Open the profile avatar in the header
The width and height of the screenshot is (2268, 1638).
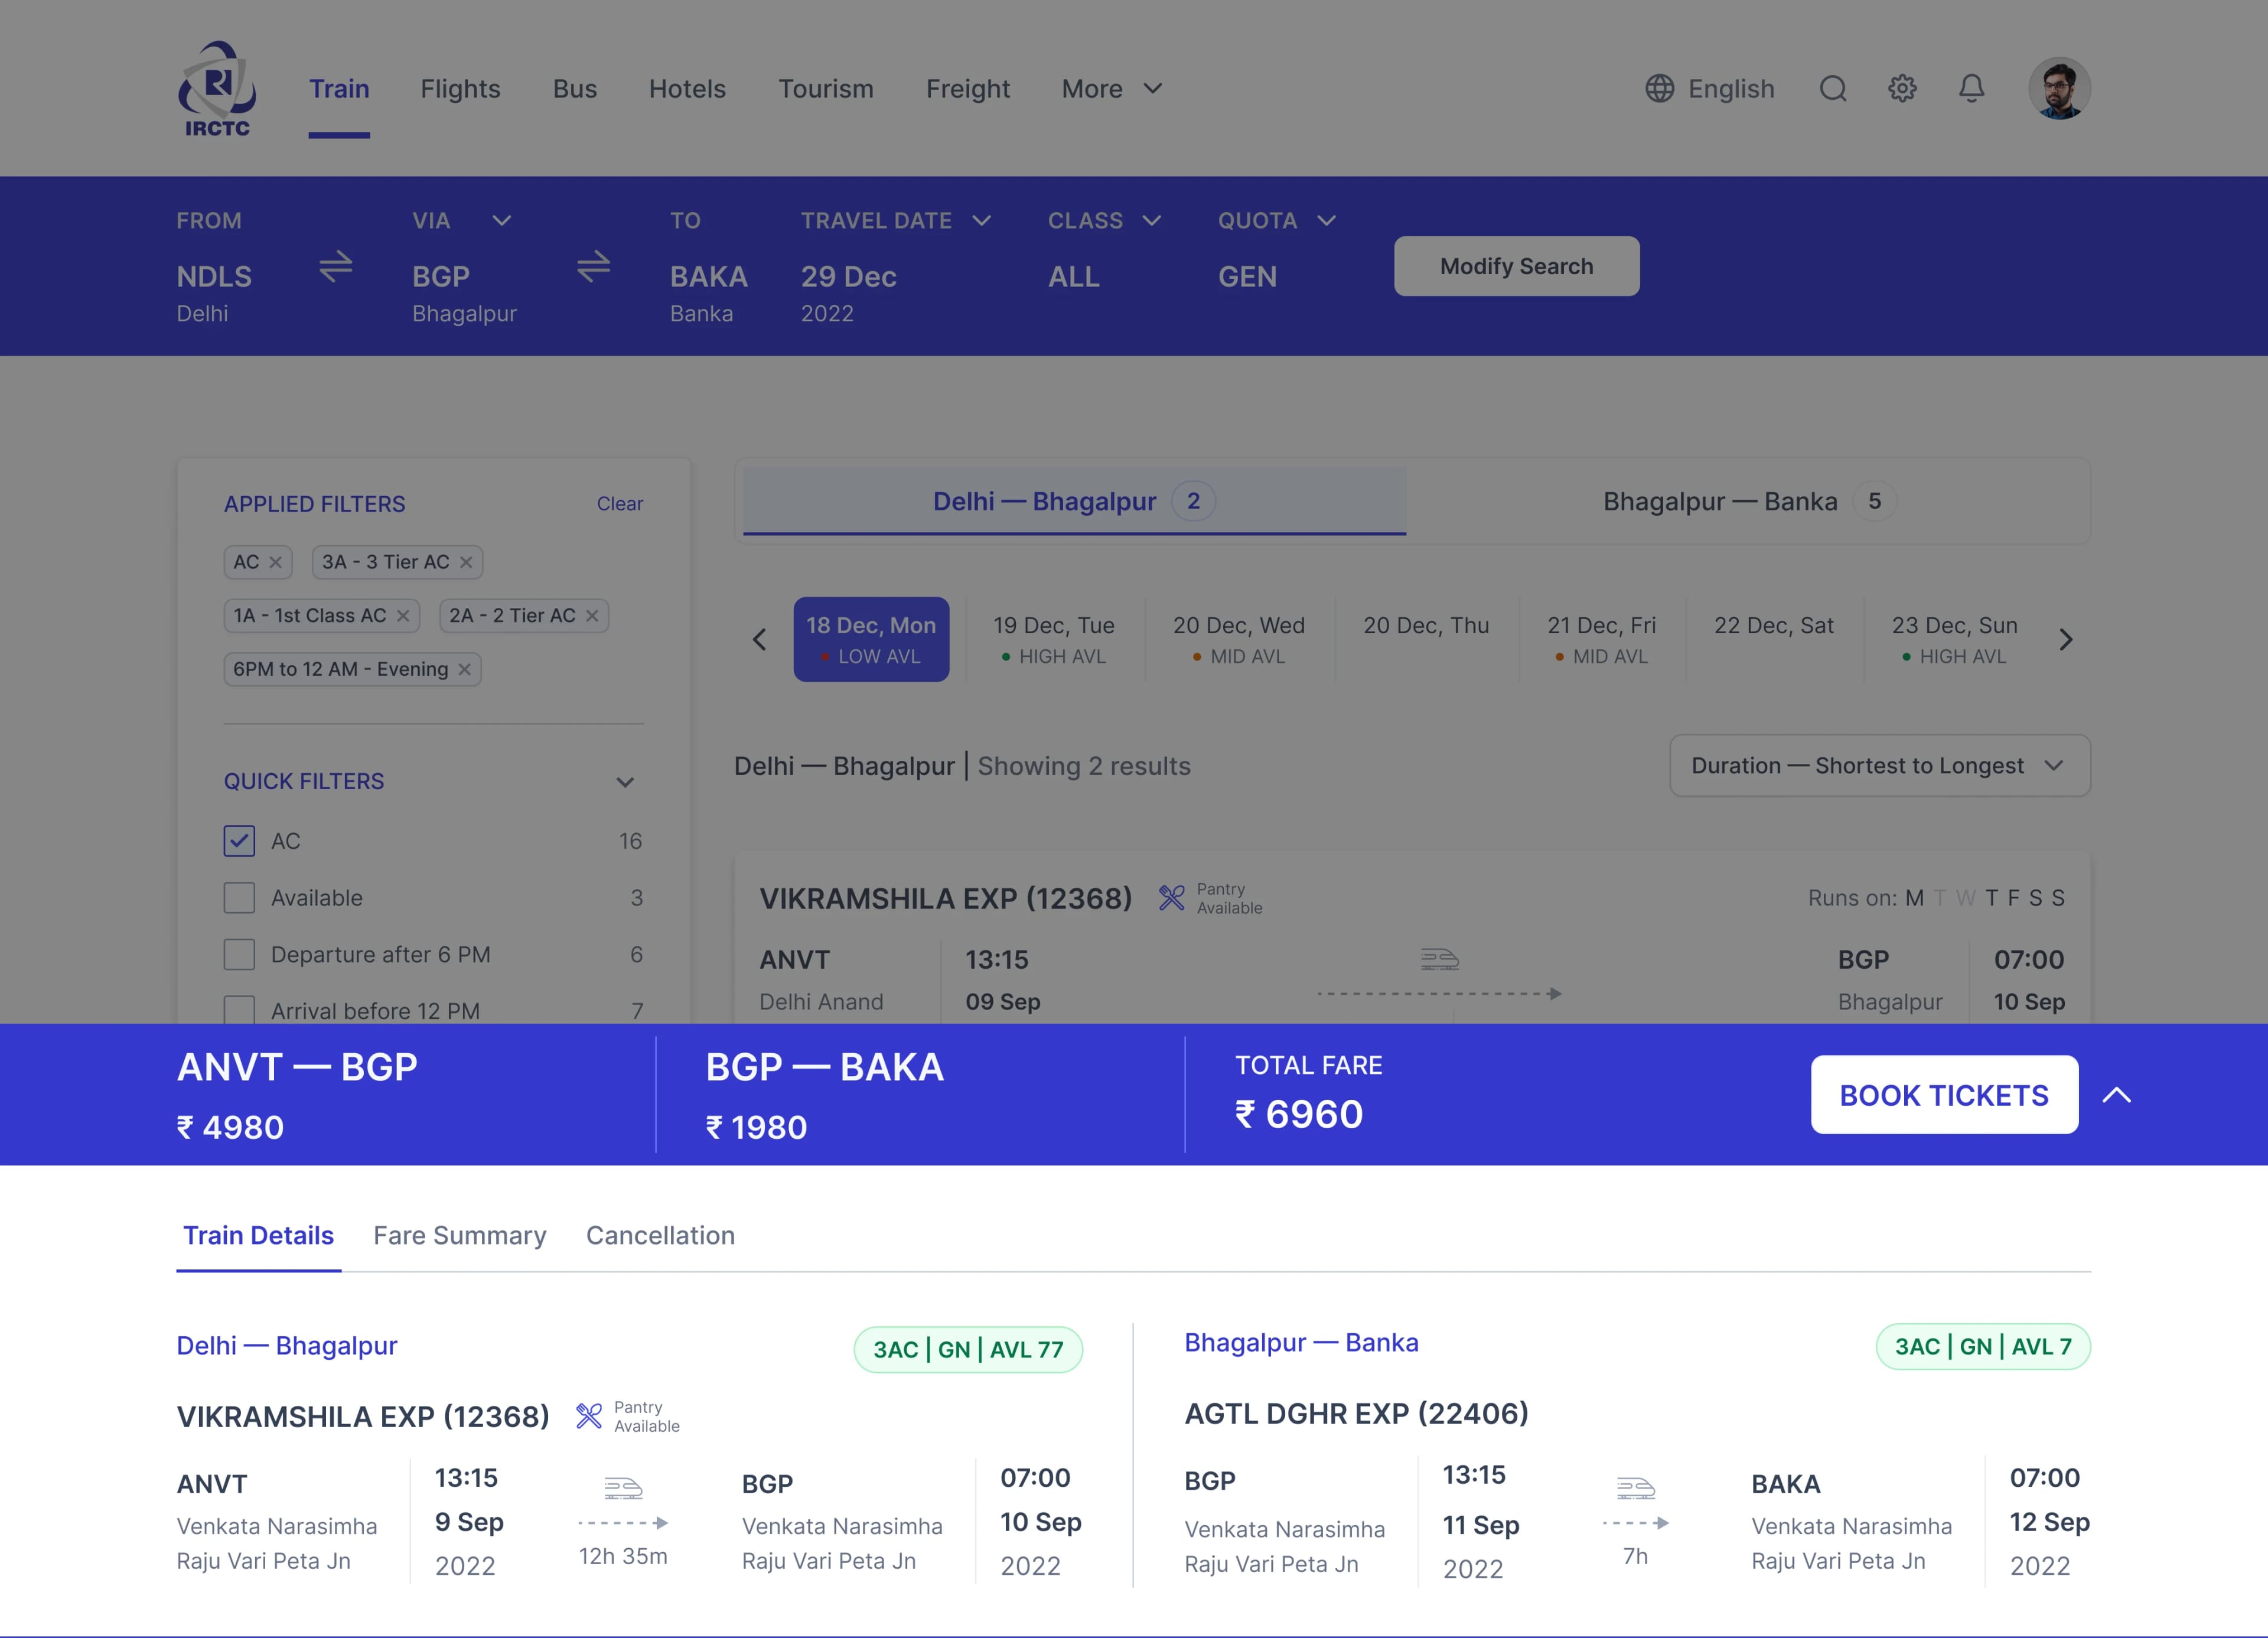click(x=2060, y=88)
